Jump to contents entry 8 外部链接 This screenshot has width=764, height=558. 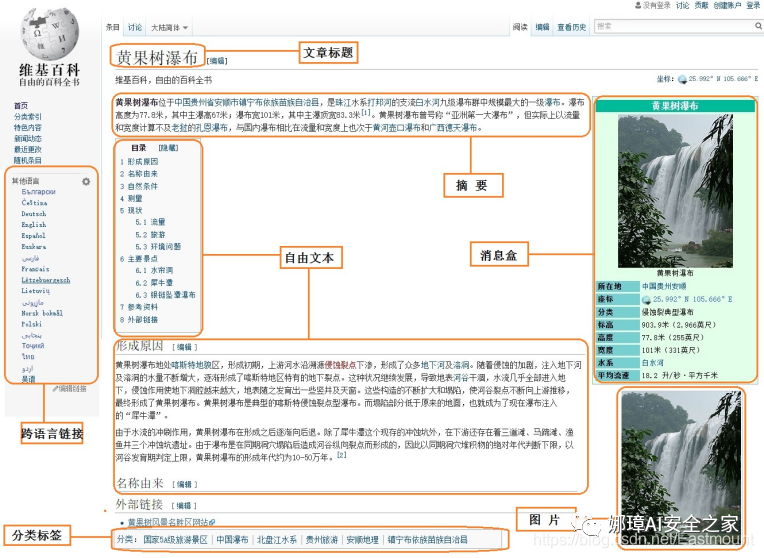tap(139, 320)
